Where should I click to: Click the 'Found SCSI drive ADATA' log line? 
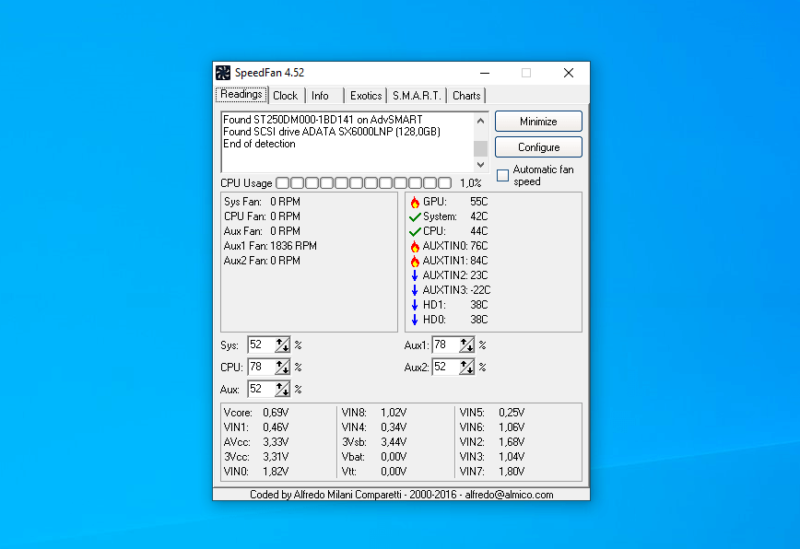tap(332, 132)
